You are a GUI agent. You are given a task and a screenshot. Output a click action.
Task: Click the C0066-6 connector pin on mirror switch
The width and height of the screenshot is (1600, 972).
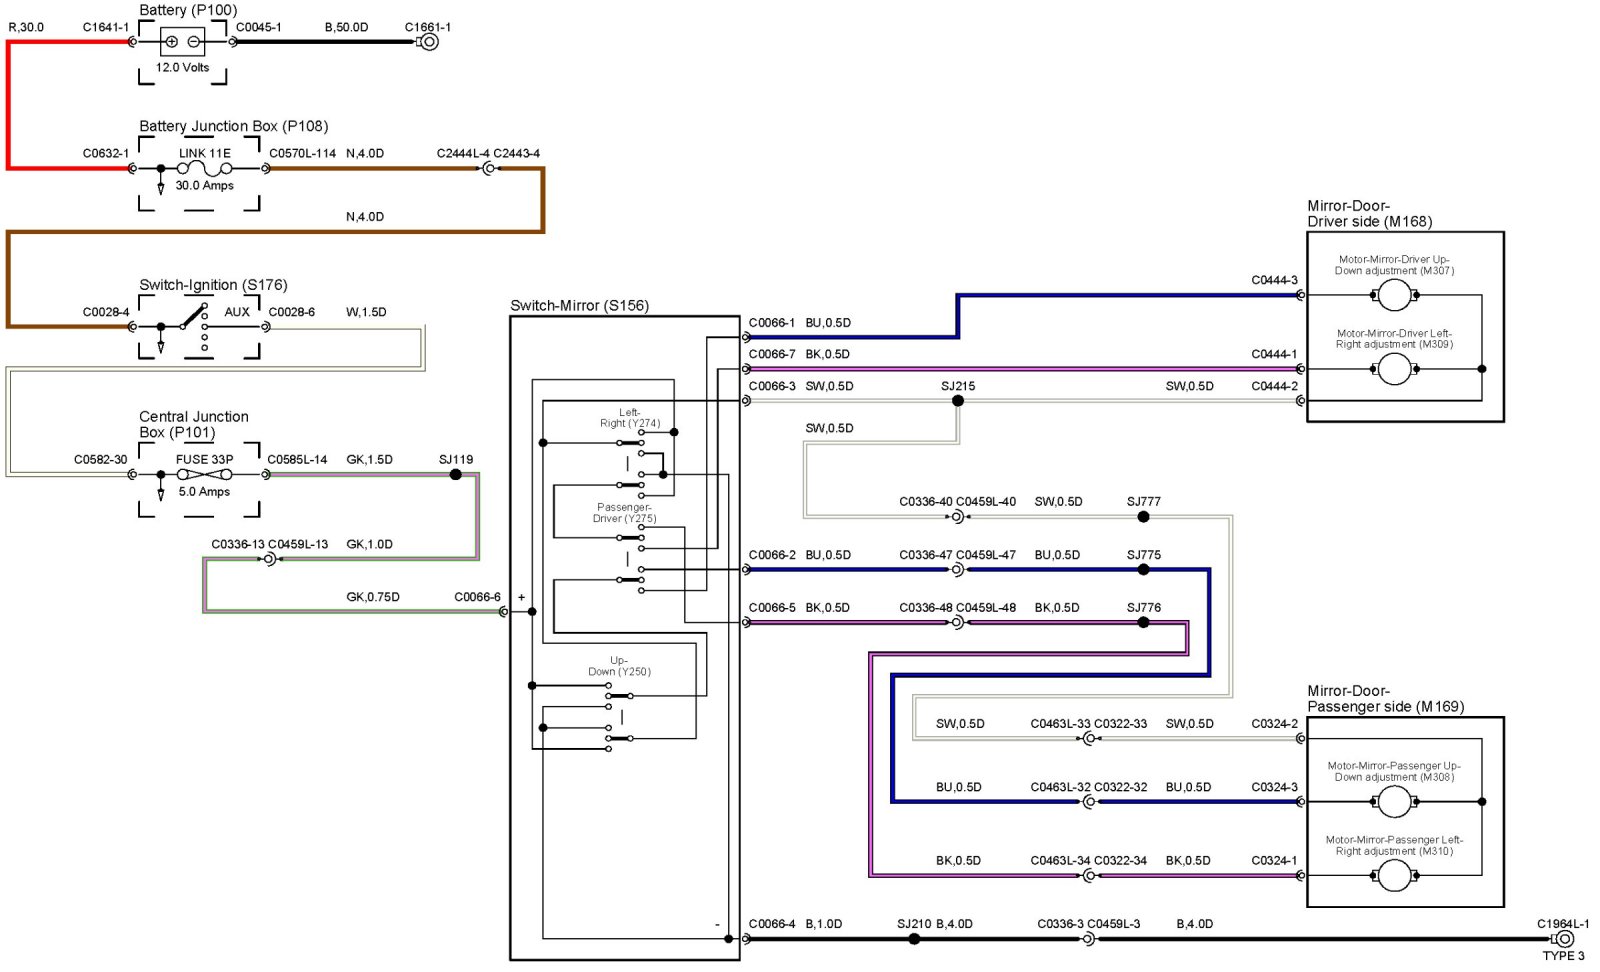point(503,612)
